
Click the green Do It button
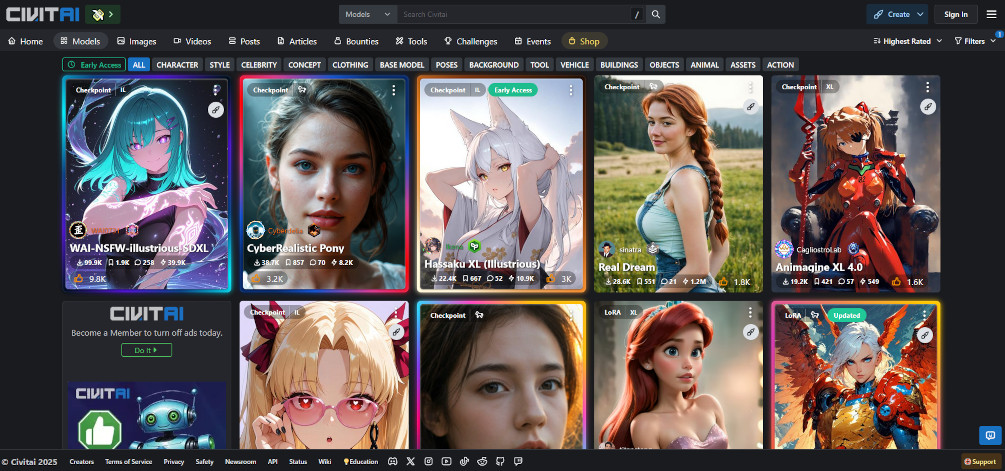(147, 350)
